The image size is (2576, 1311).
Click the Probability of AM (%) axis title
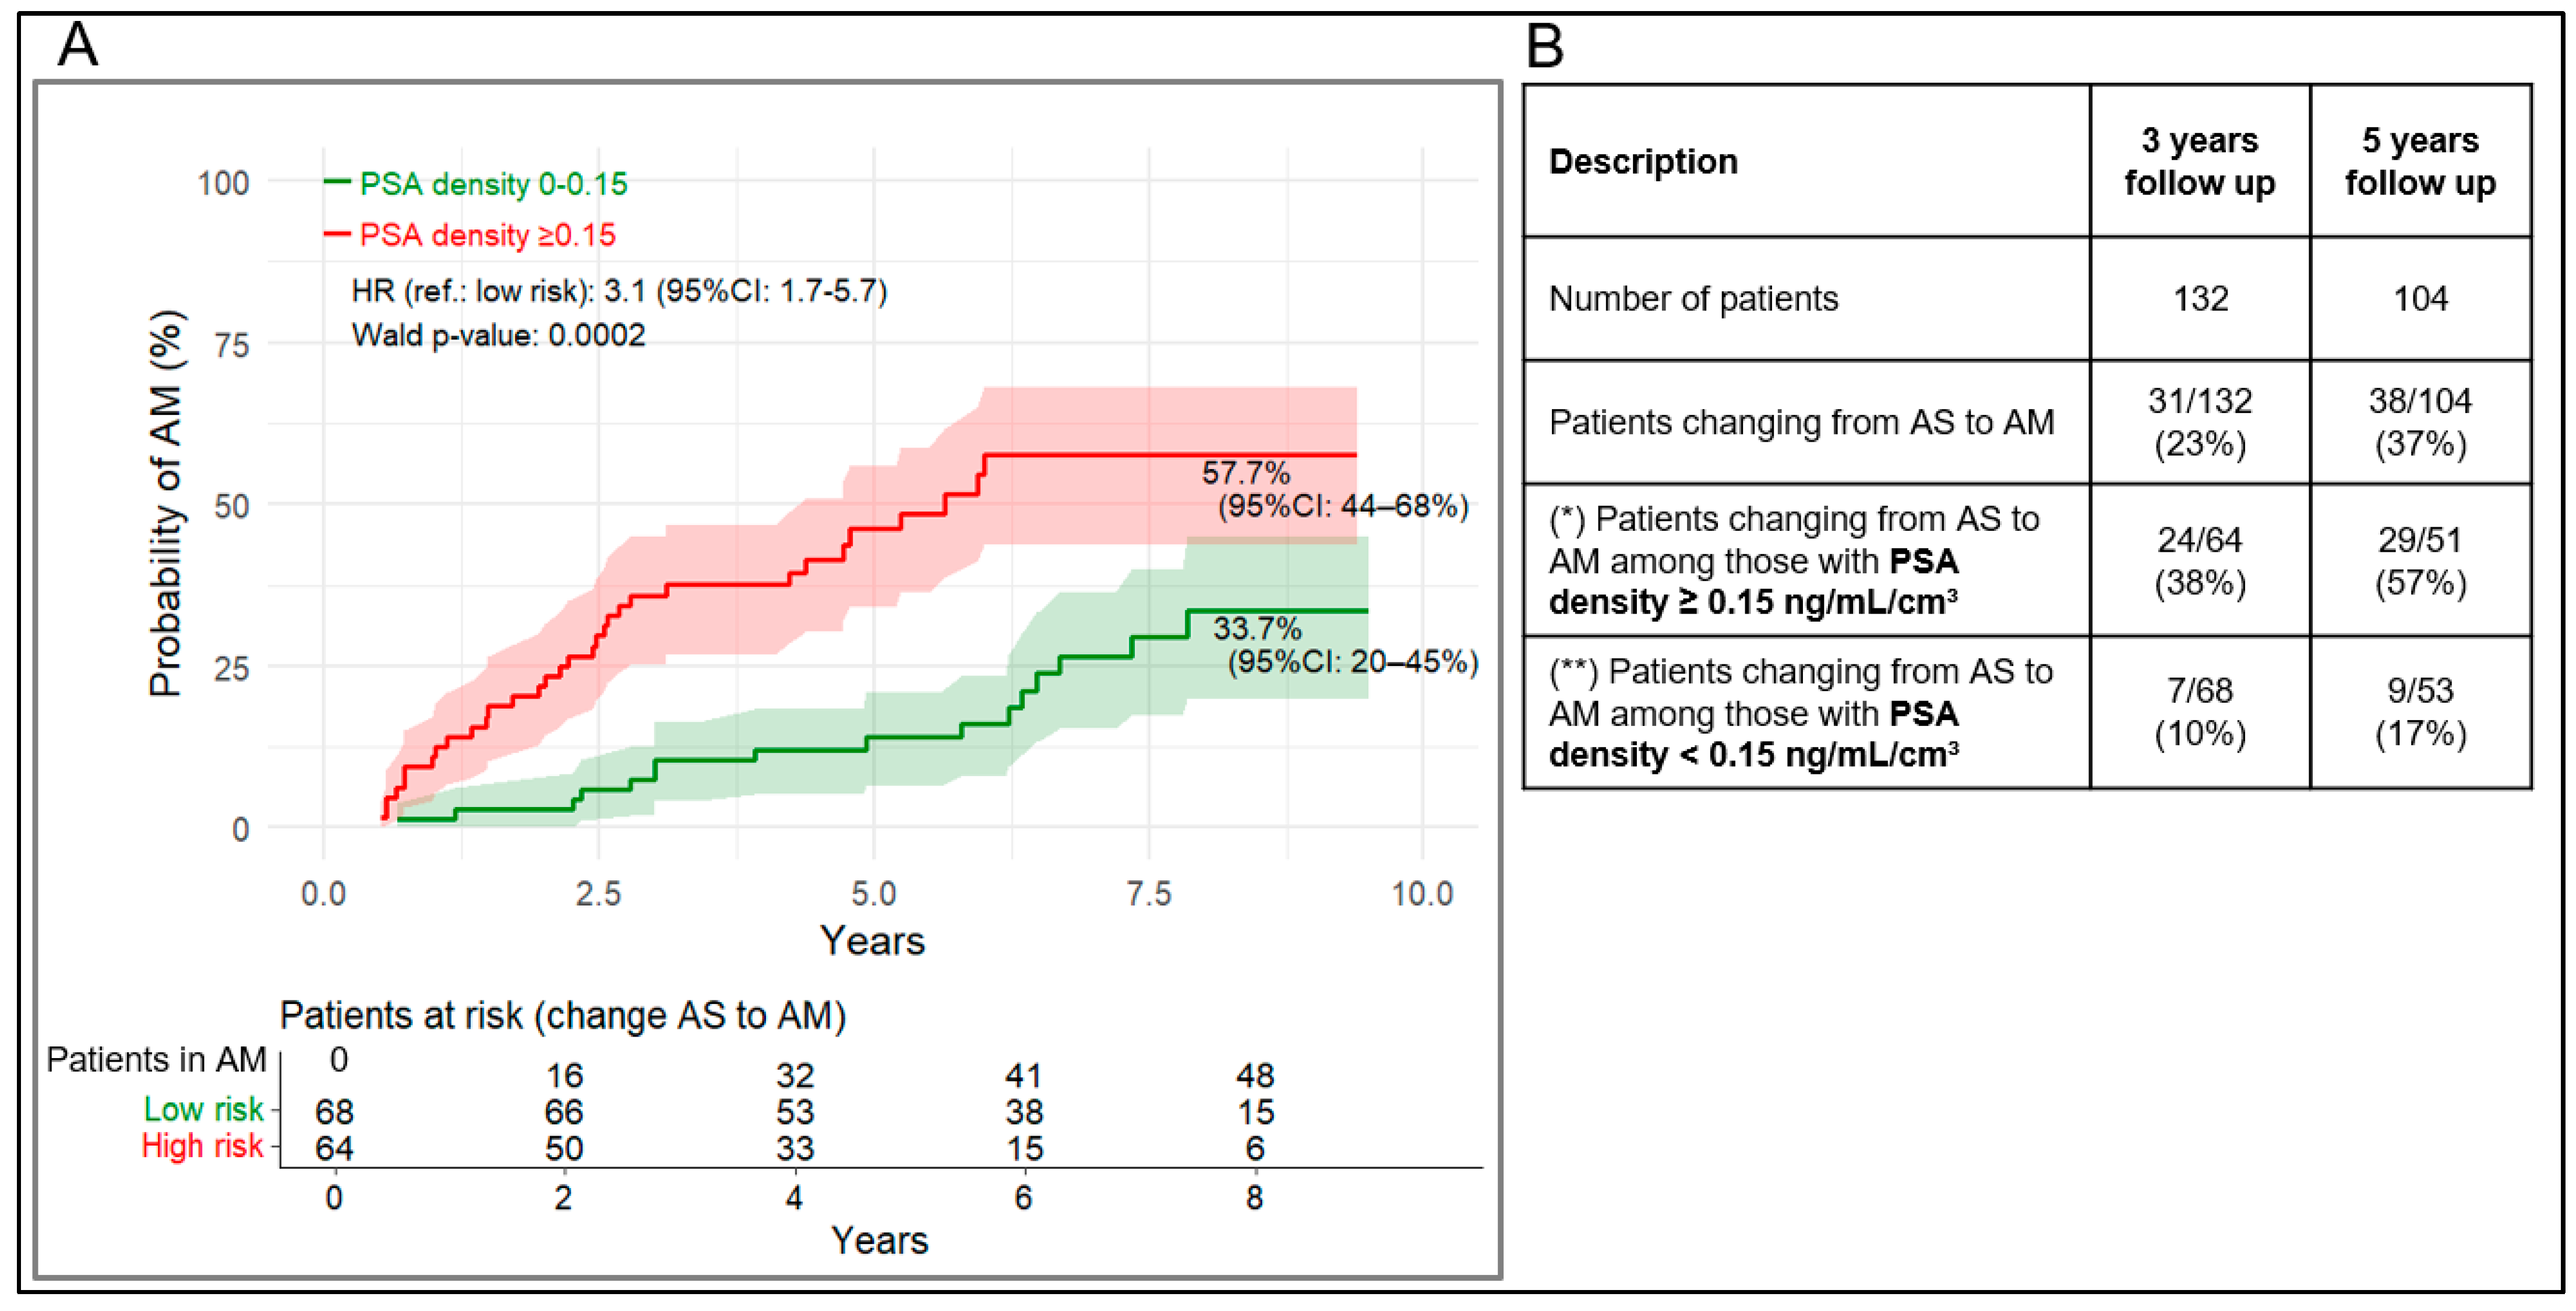click(x=166, y=503)
